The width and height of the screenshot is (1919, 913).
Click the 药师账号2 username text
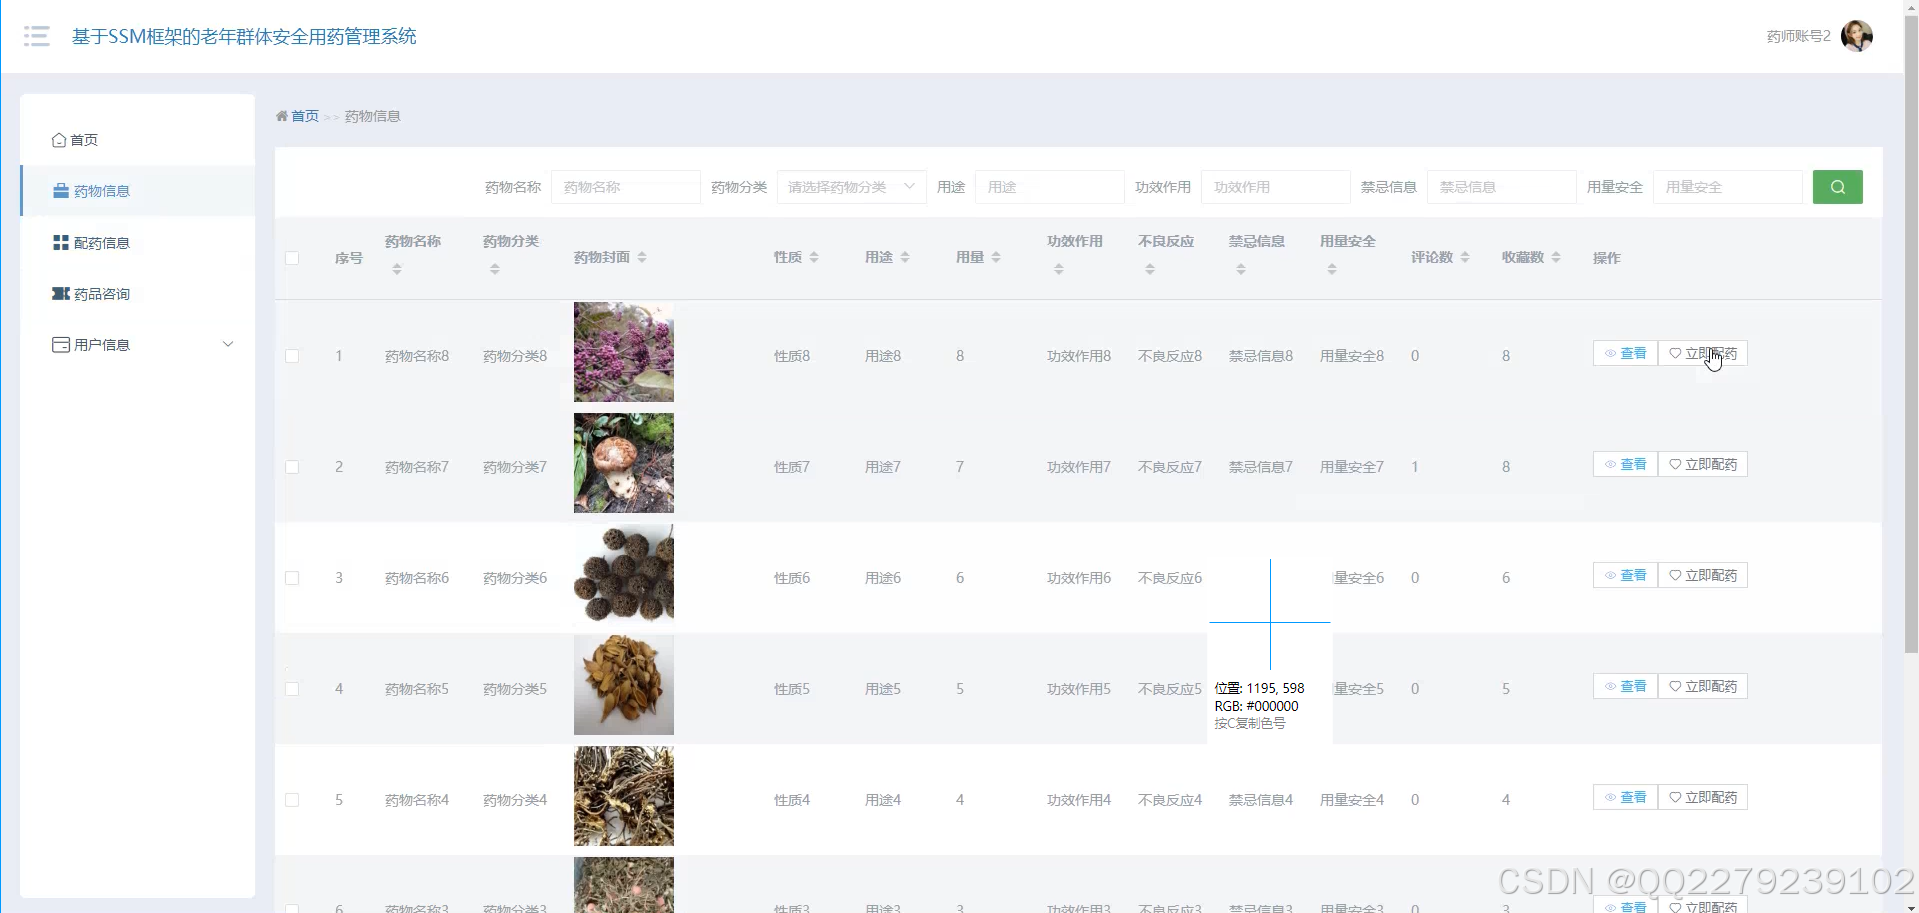tap(1798, 36)
